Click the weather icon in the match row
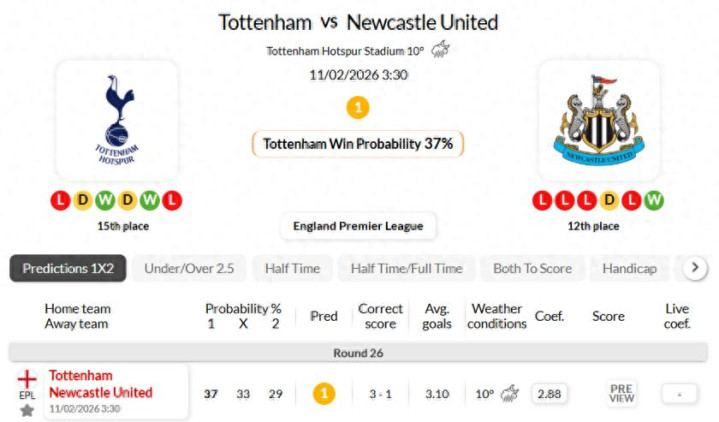This screenshot has width=719, height=422. click(510, 393)
